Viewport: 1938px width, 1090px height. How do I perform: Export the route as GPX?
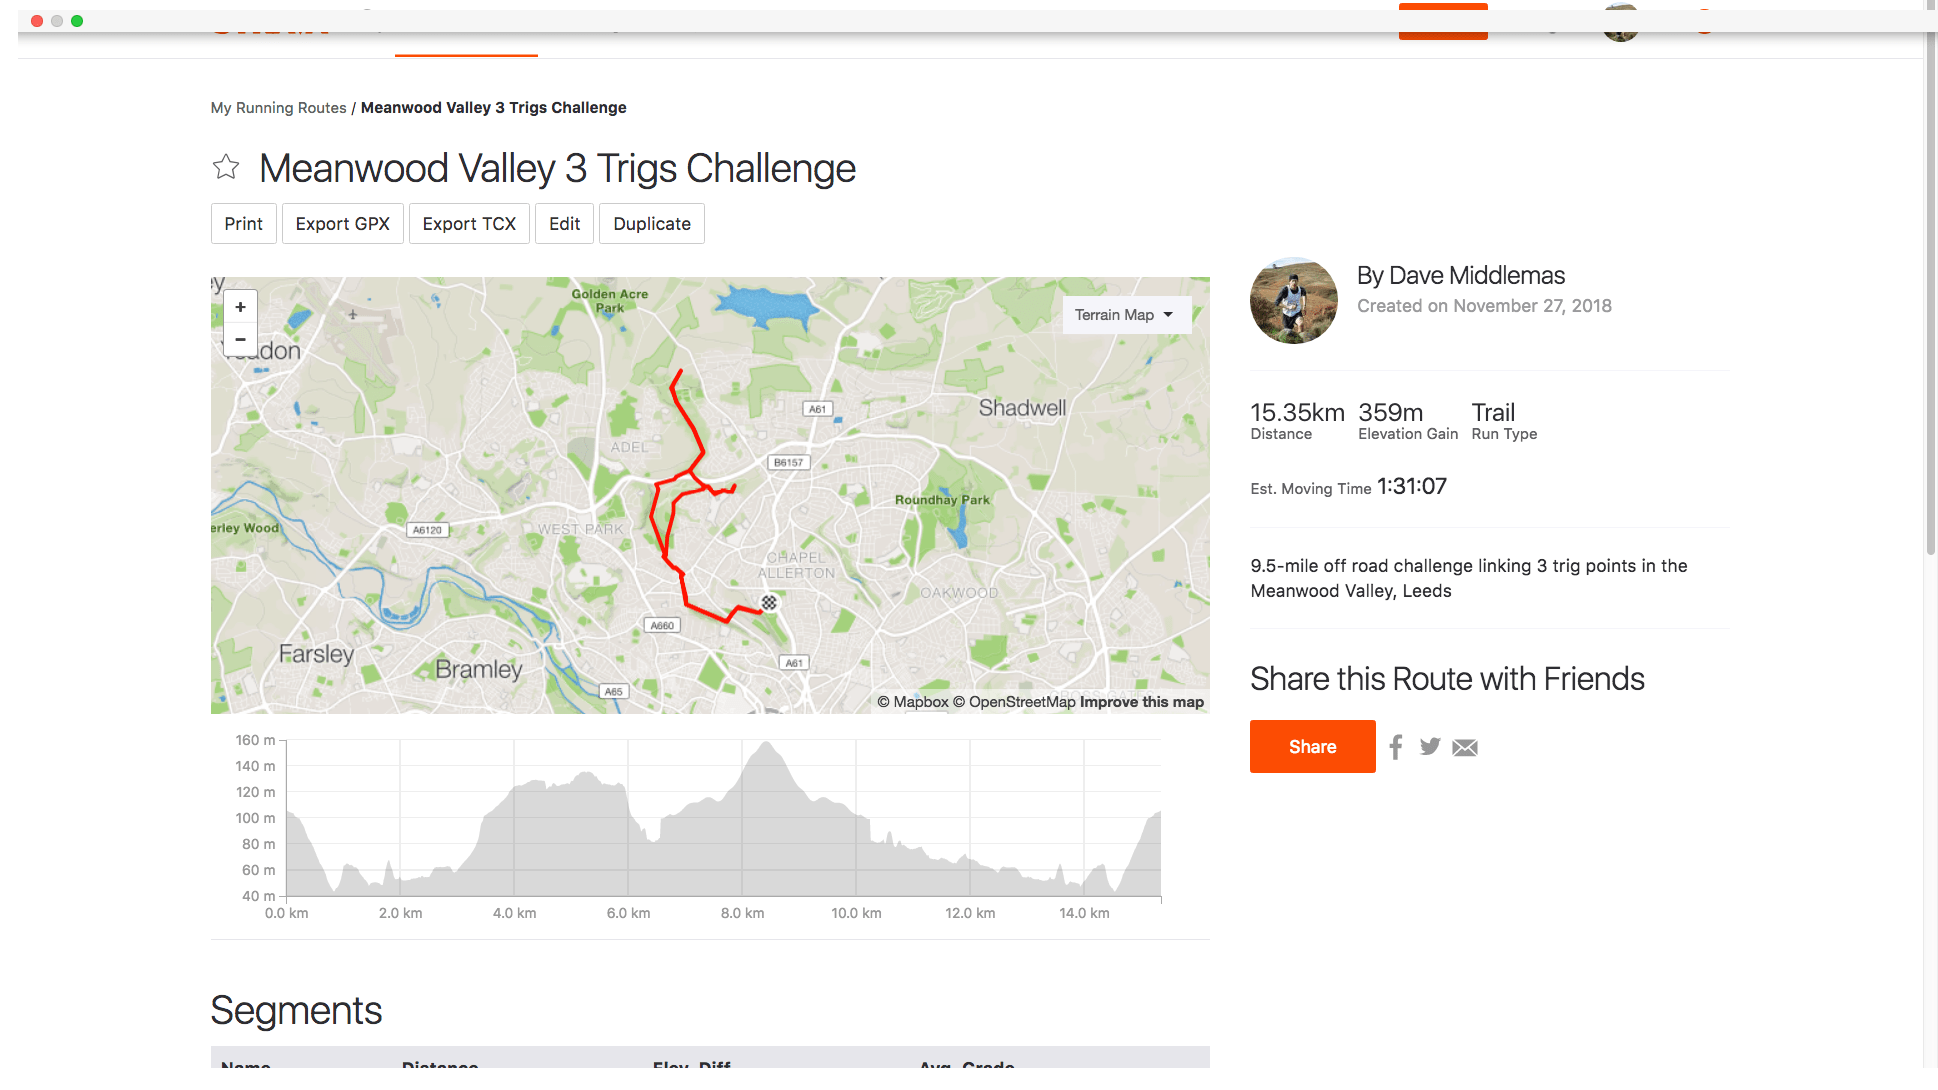[342, 224]
